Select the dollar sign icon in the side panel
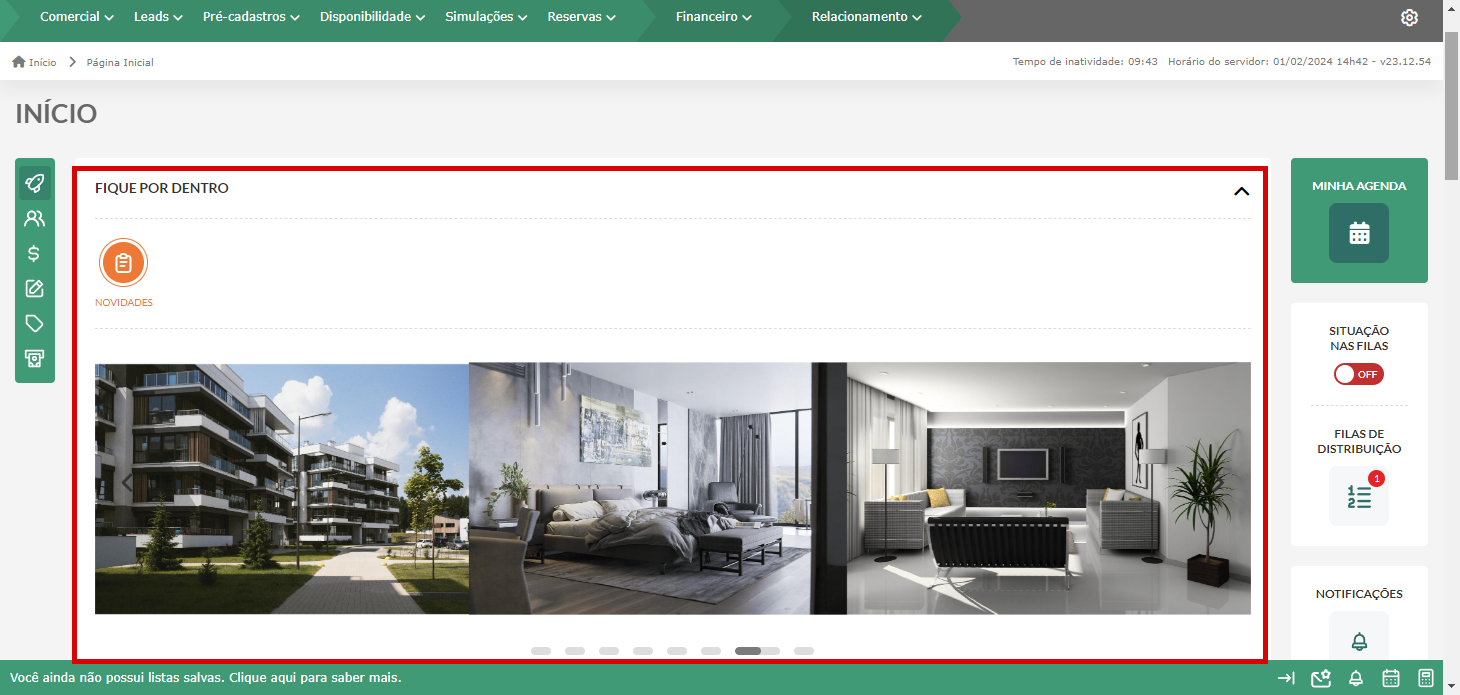 point(35,254)
